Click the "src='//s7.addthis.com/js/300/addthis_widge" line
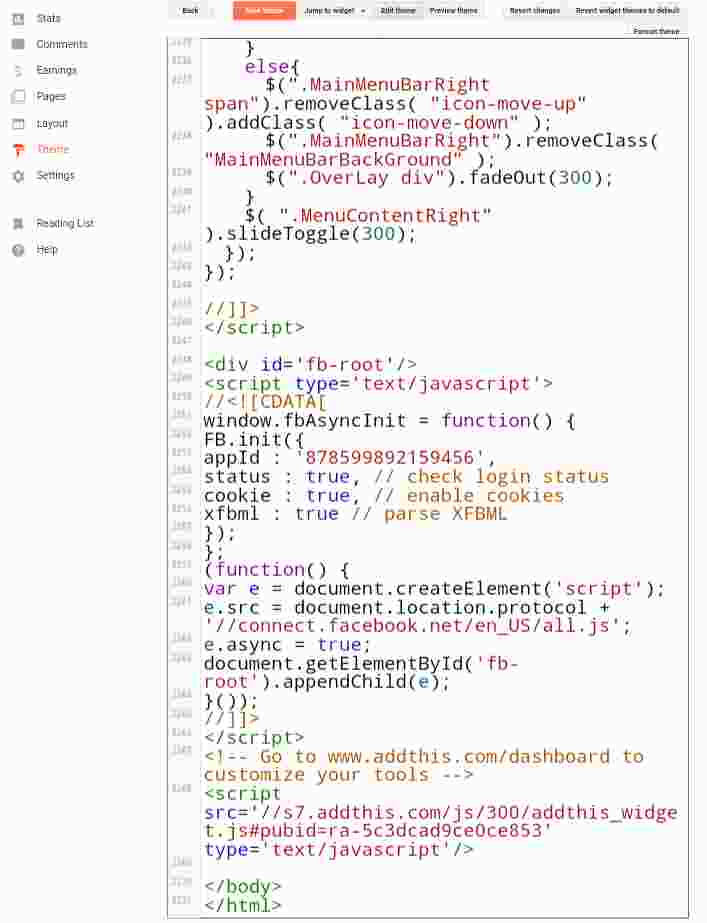This screenshot has height=923, width=707. click(440, 812)
